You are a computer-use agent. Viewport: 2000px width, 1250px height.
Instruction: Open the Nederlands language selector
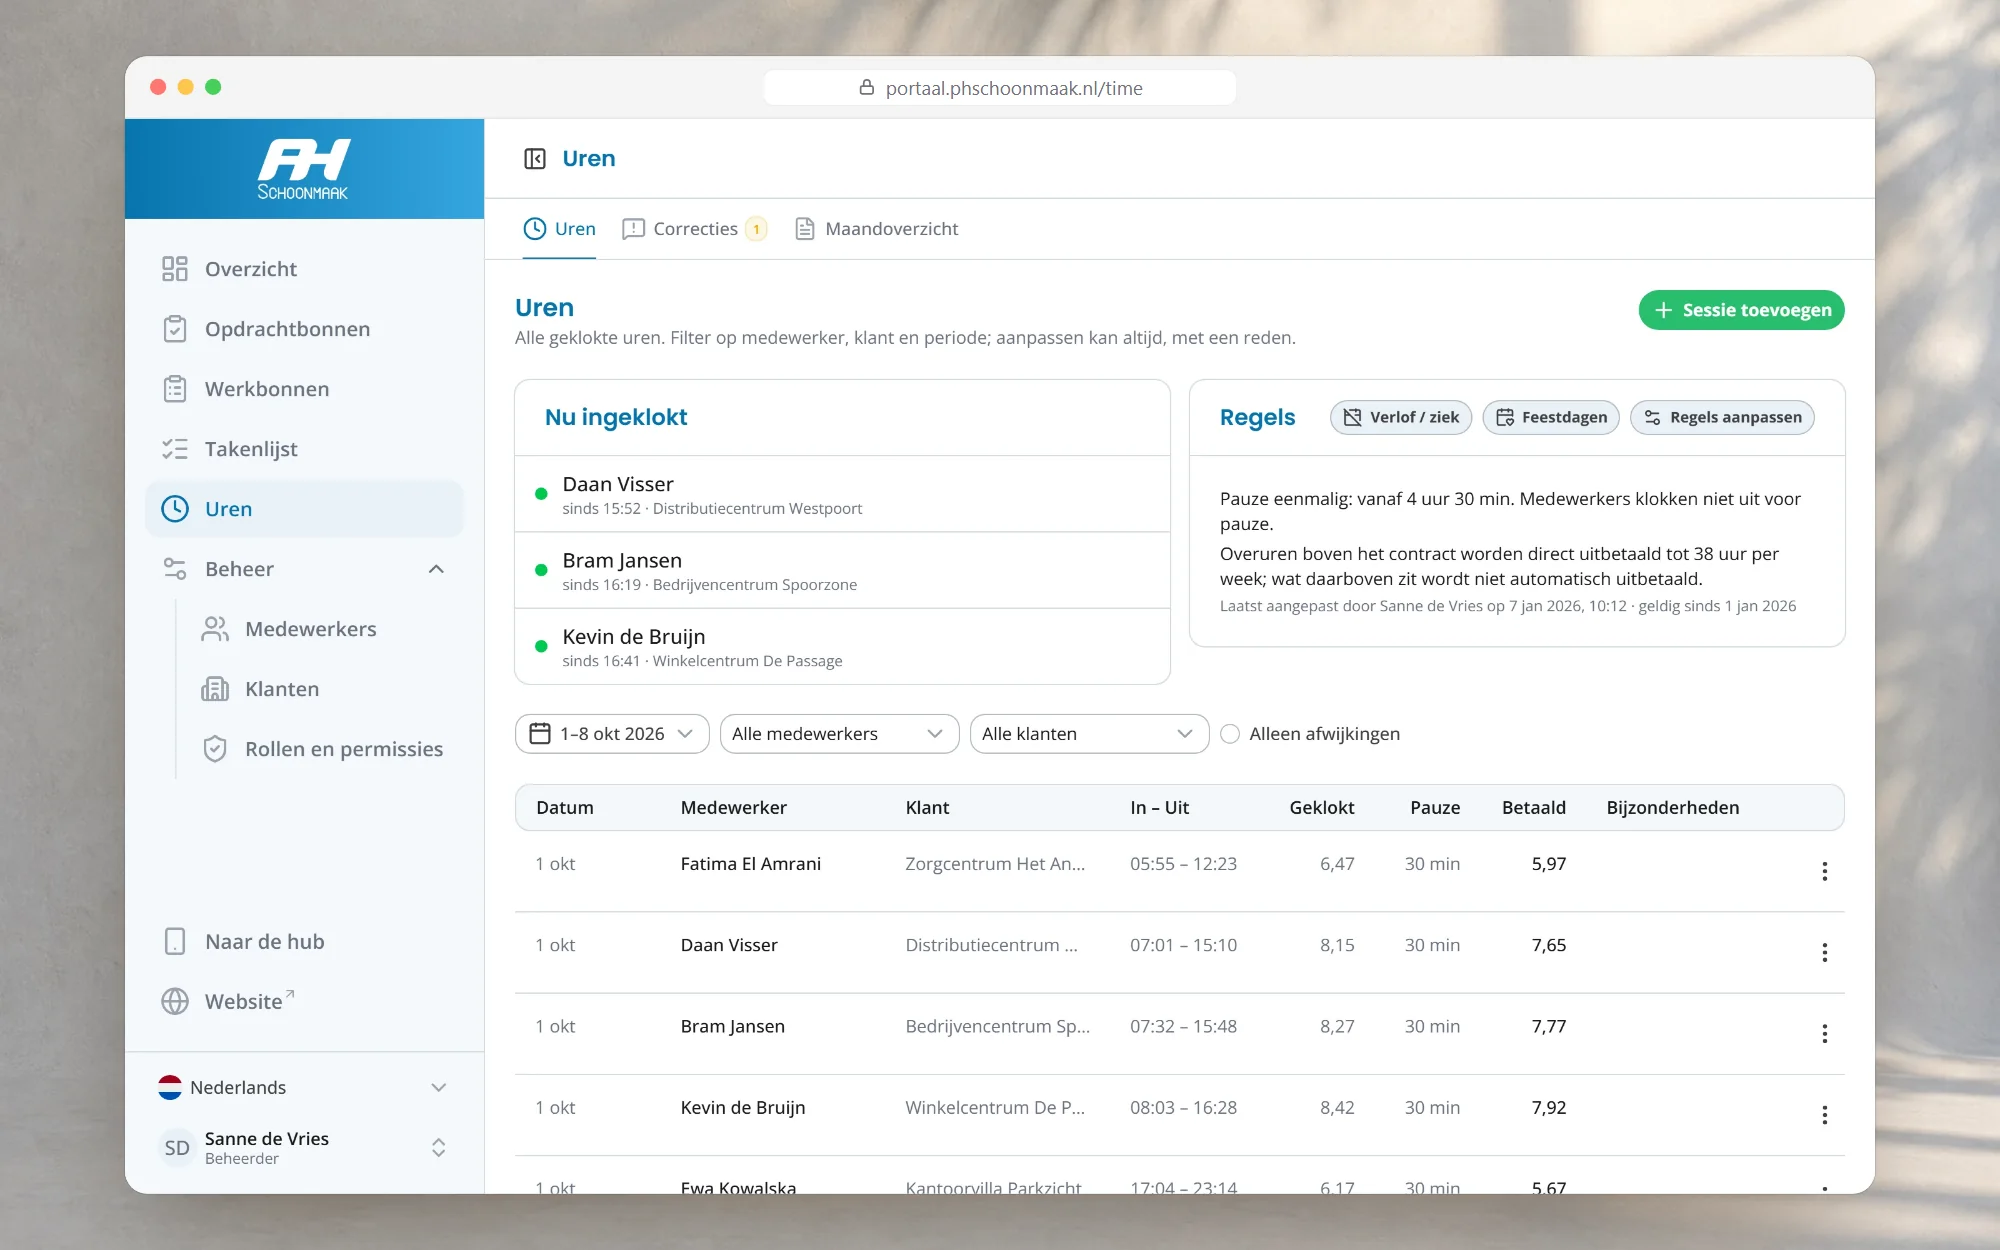click(x=303, y=1087)
